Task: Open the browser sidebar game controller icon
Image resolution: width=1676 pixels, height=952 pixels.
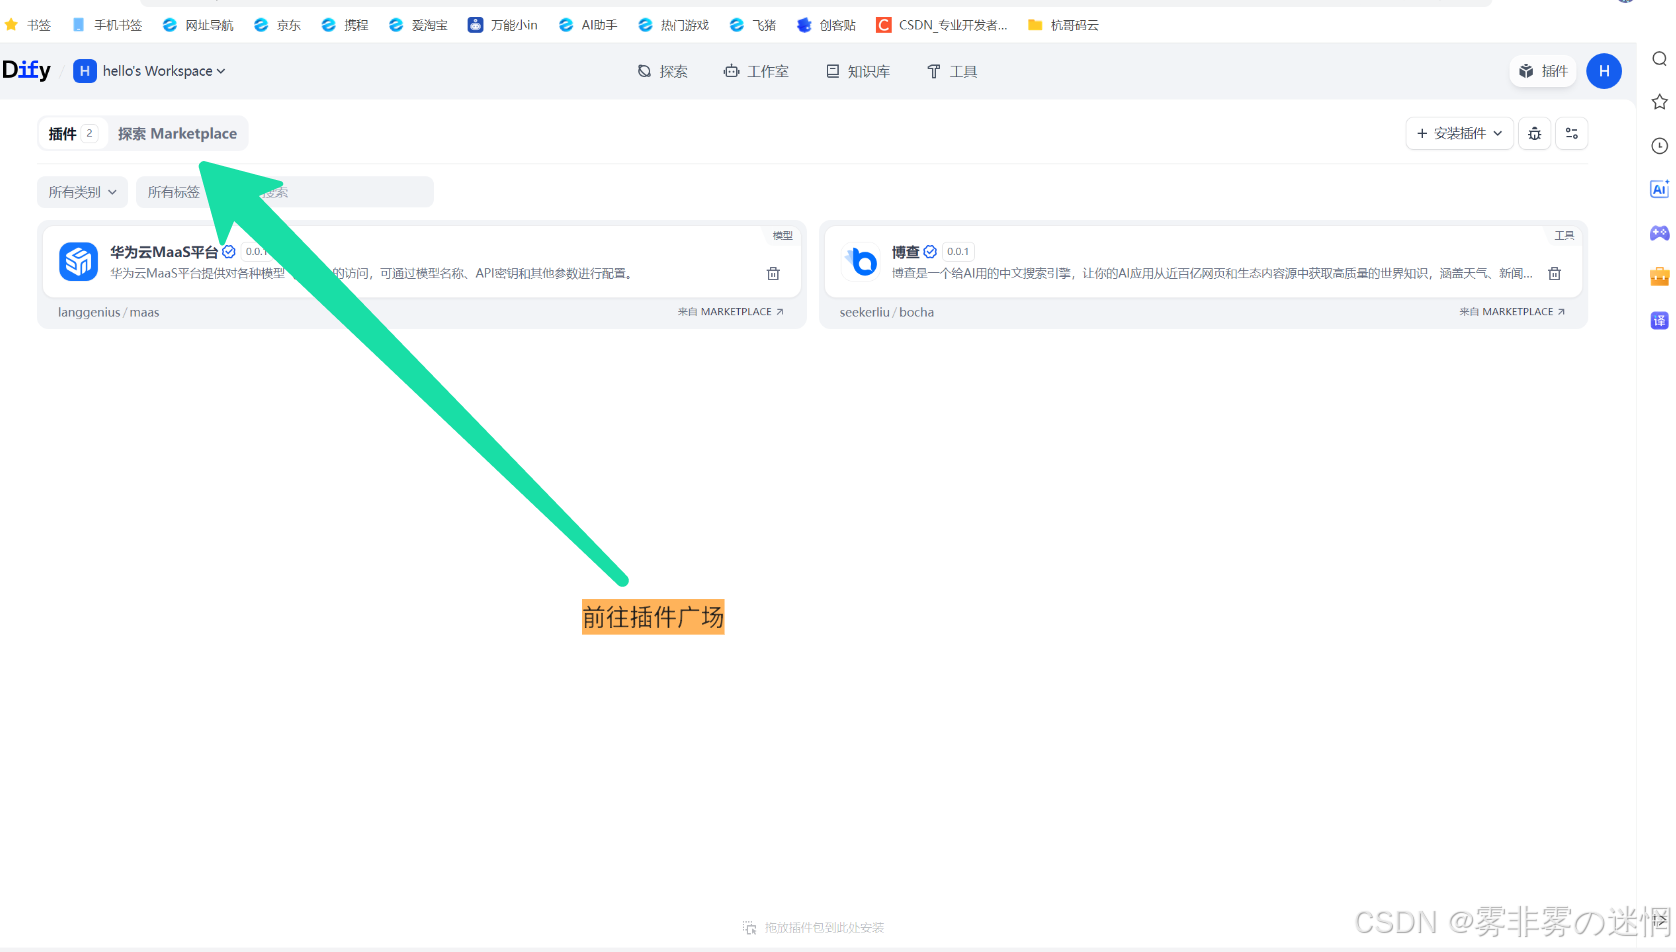Action: point(1659,233)
